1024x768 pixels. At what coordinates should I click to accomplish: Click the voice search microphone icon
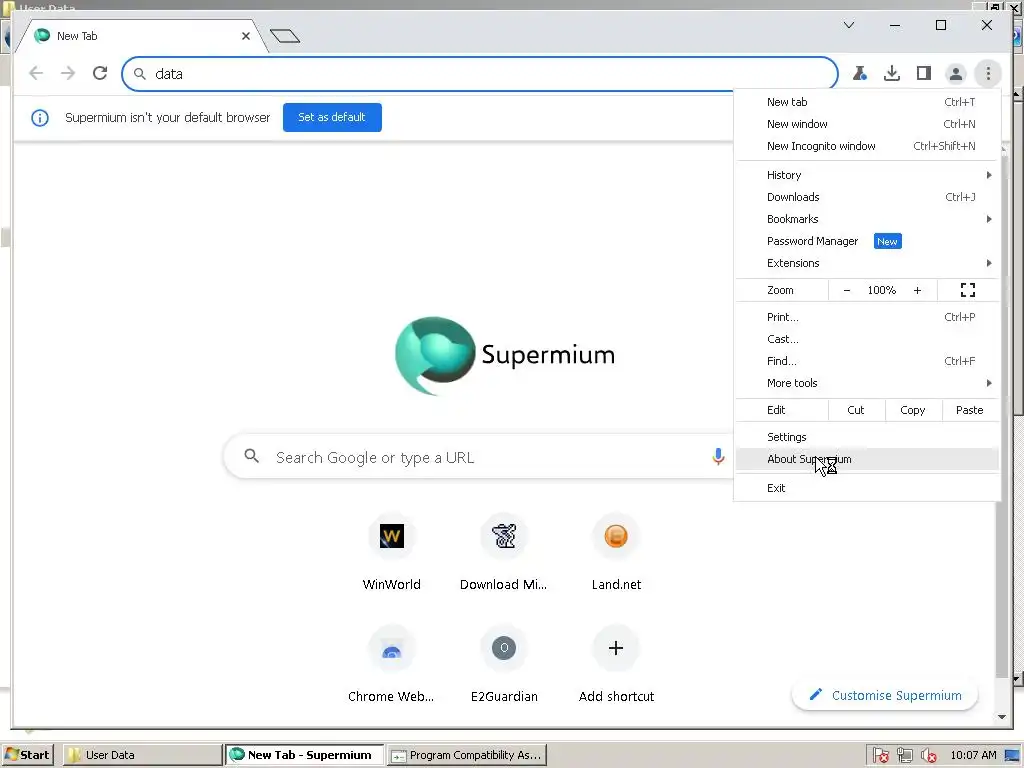[718, 456]
